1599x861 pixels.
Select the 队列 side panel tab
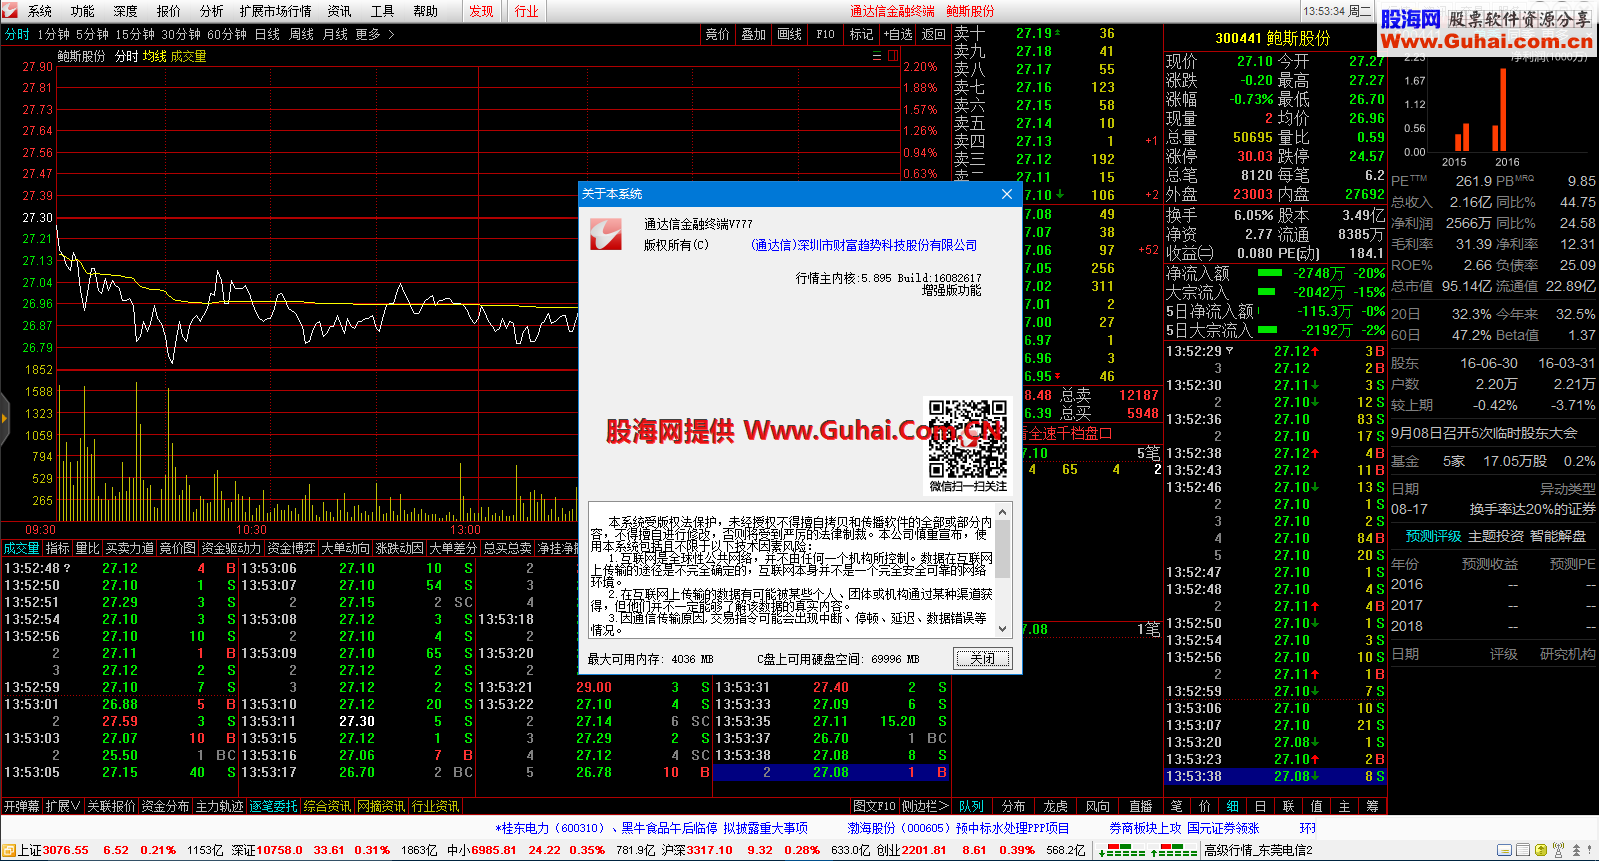(971, 806)
